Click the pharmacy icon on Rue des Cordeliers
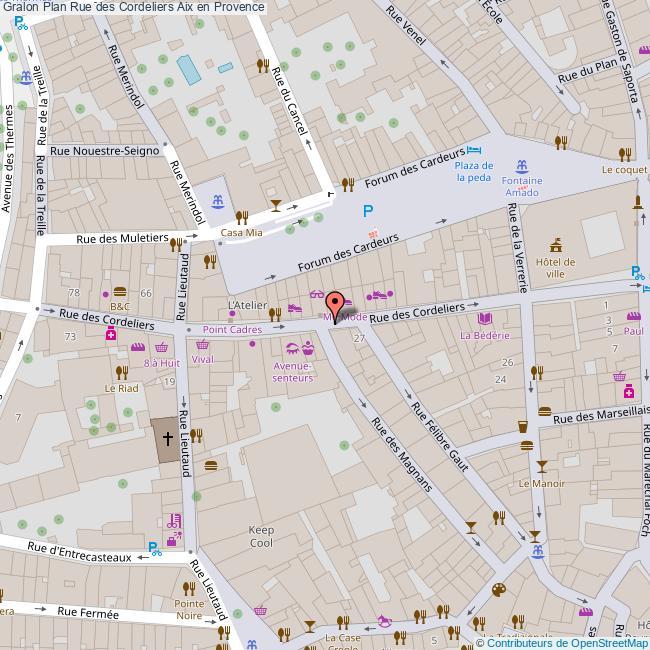Image resolution: width=650 pixels, height=650 pixels. pos(111,337)
